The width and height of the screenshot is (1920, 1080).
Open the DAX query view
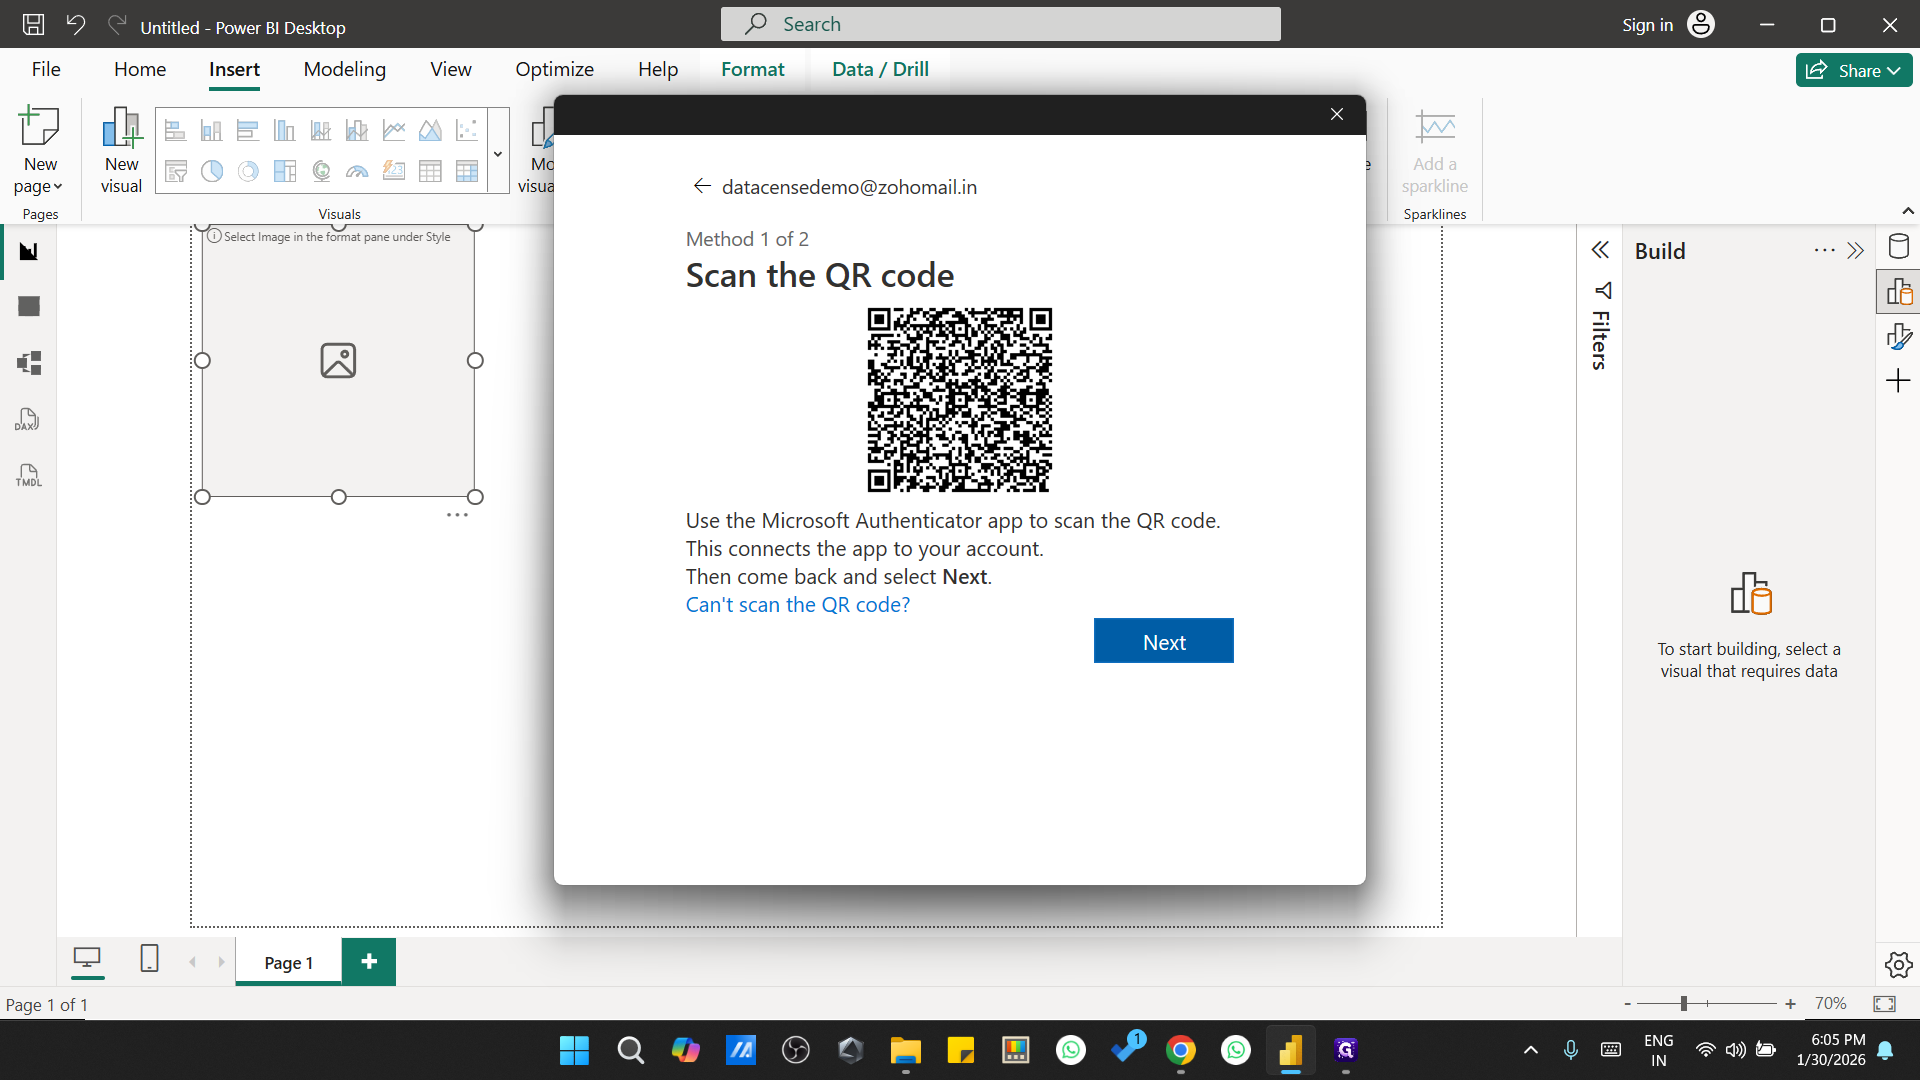(x=27, y=419)
